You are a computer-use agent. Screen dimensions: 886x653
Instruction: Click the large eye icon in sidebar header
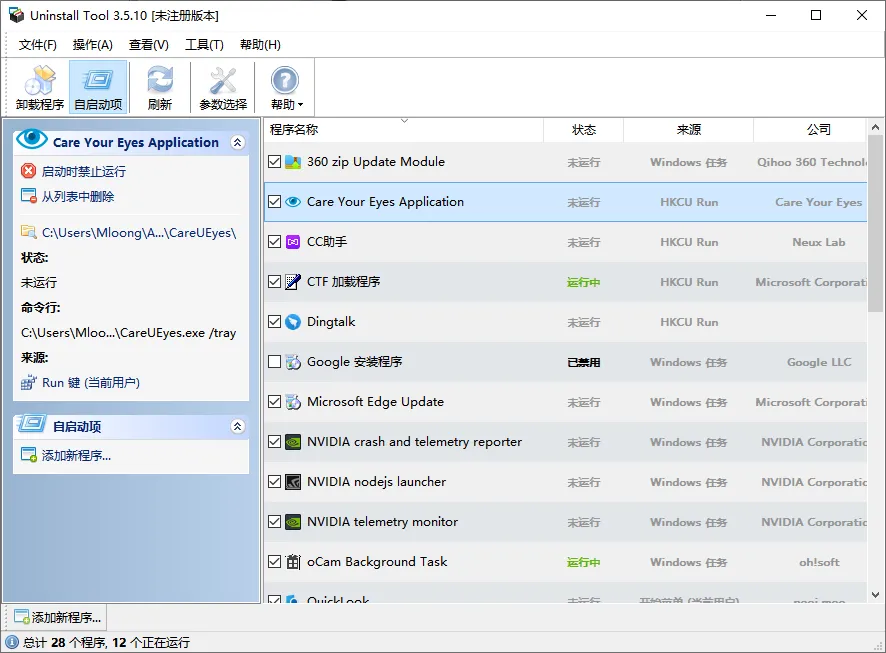click(x=32, y=138)
